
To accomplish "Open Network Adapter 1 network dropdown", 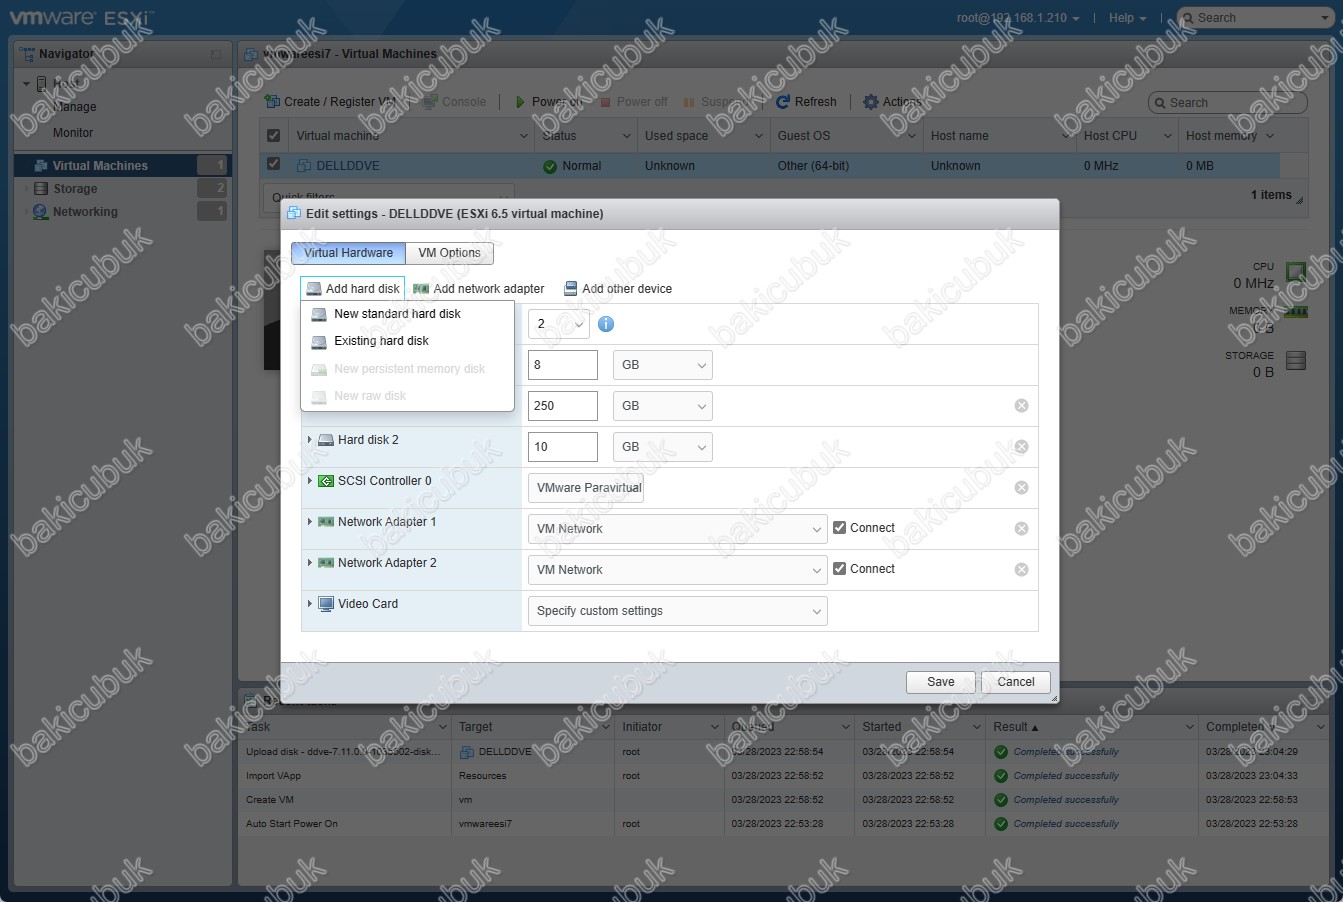I will 677,529.
